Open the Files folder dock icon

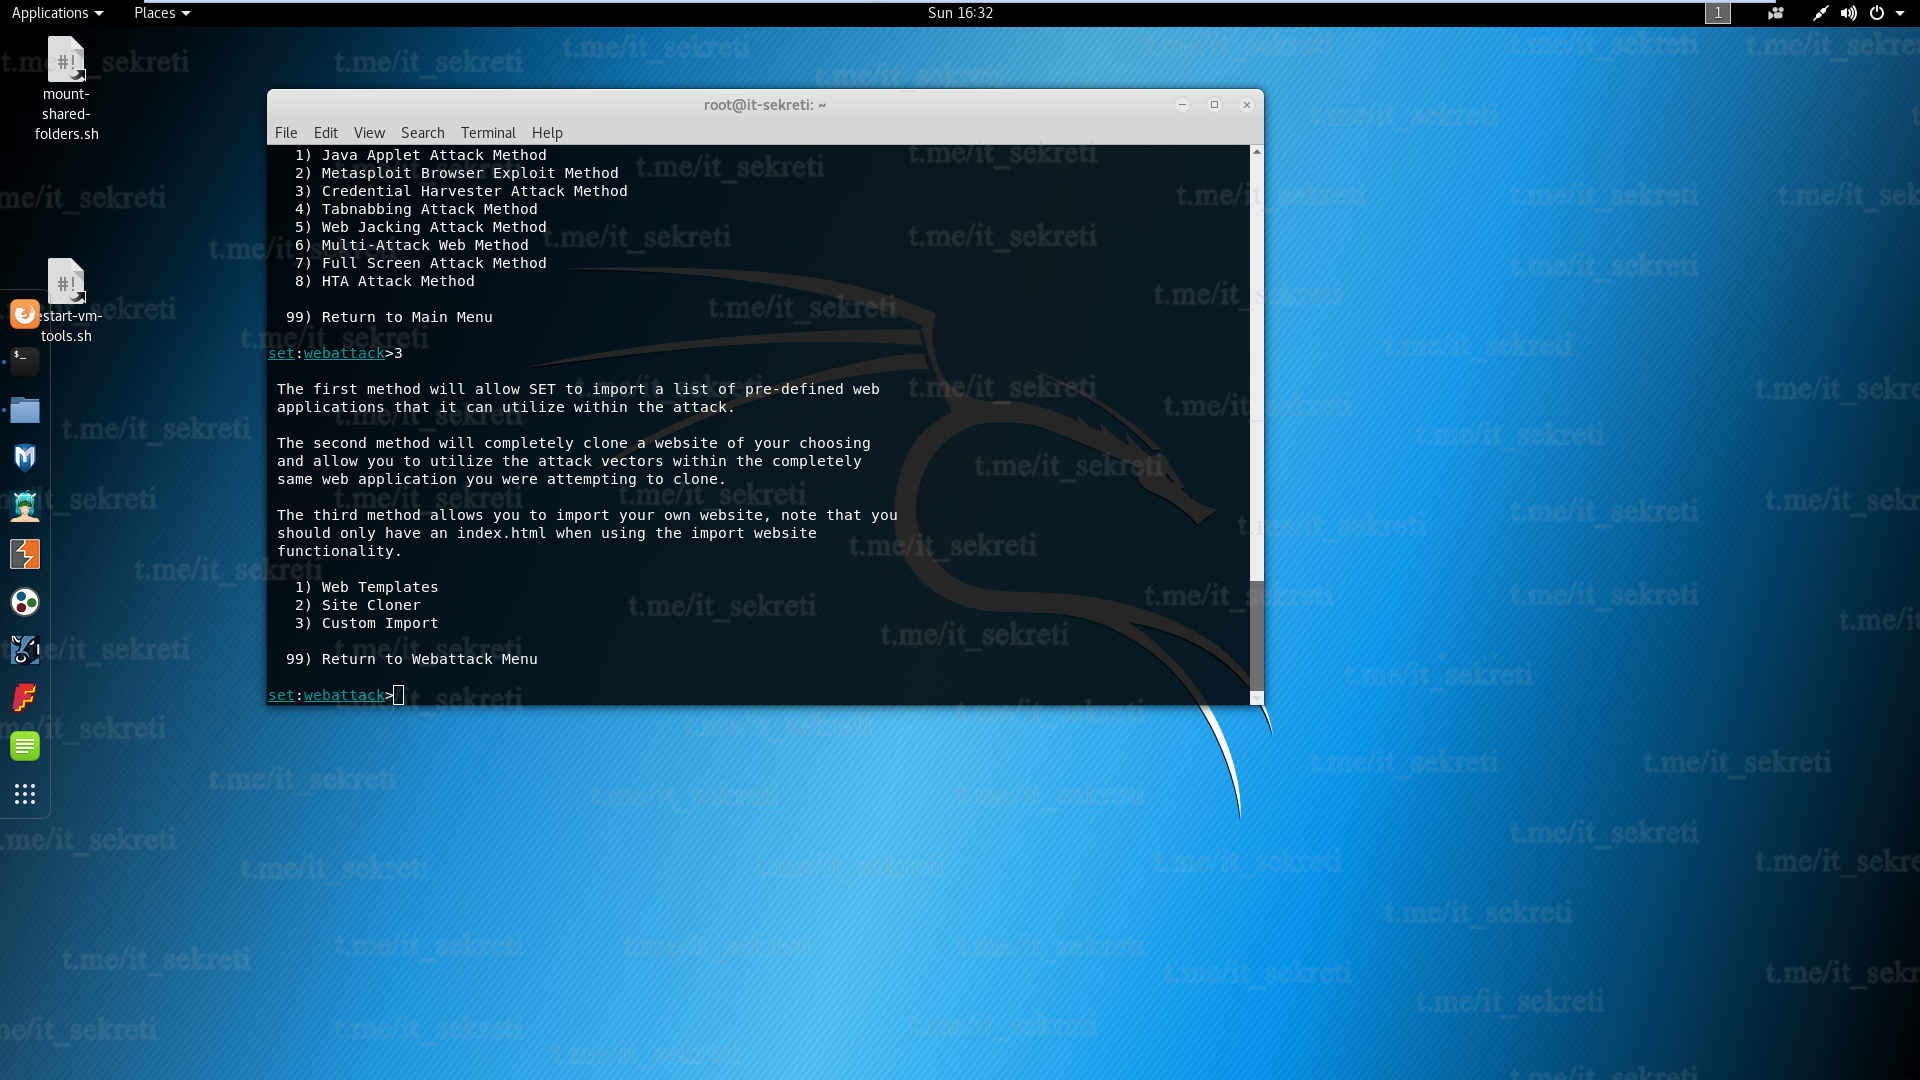(25, 410)
